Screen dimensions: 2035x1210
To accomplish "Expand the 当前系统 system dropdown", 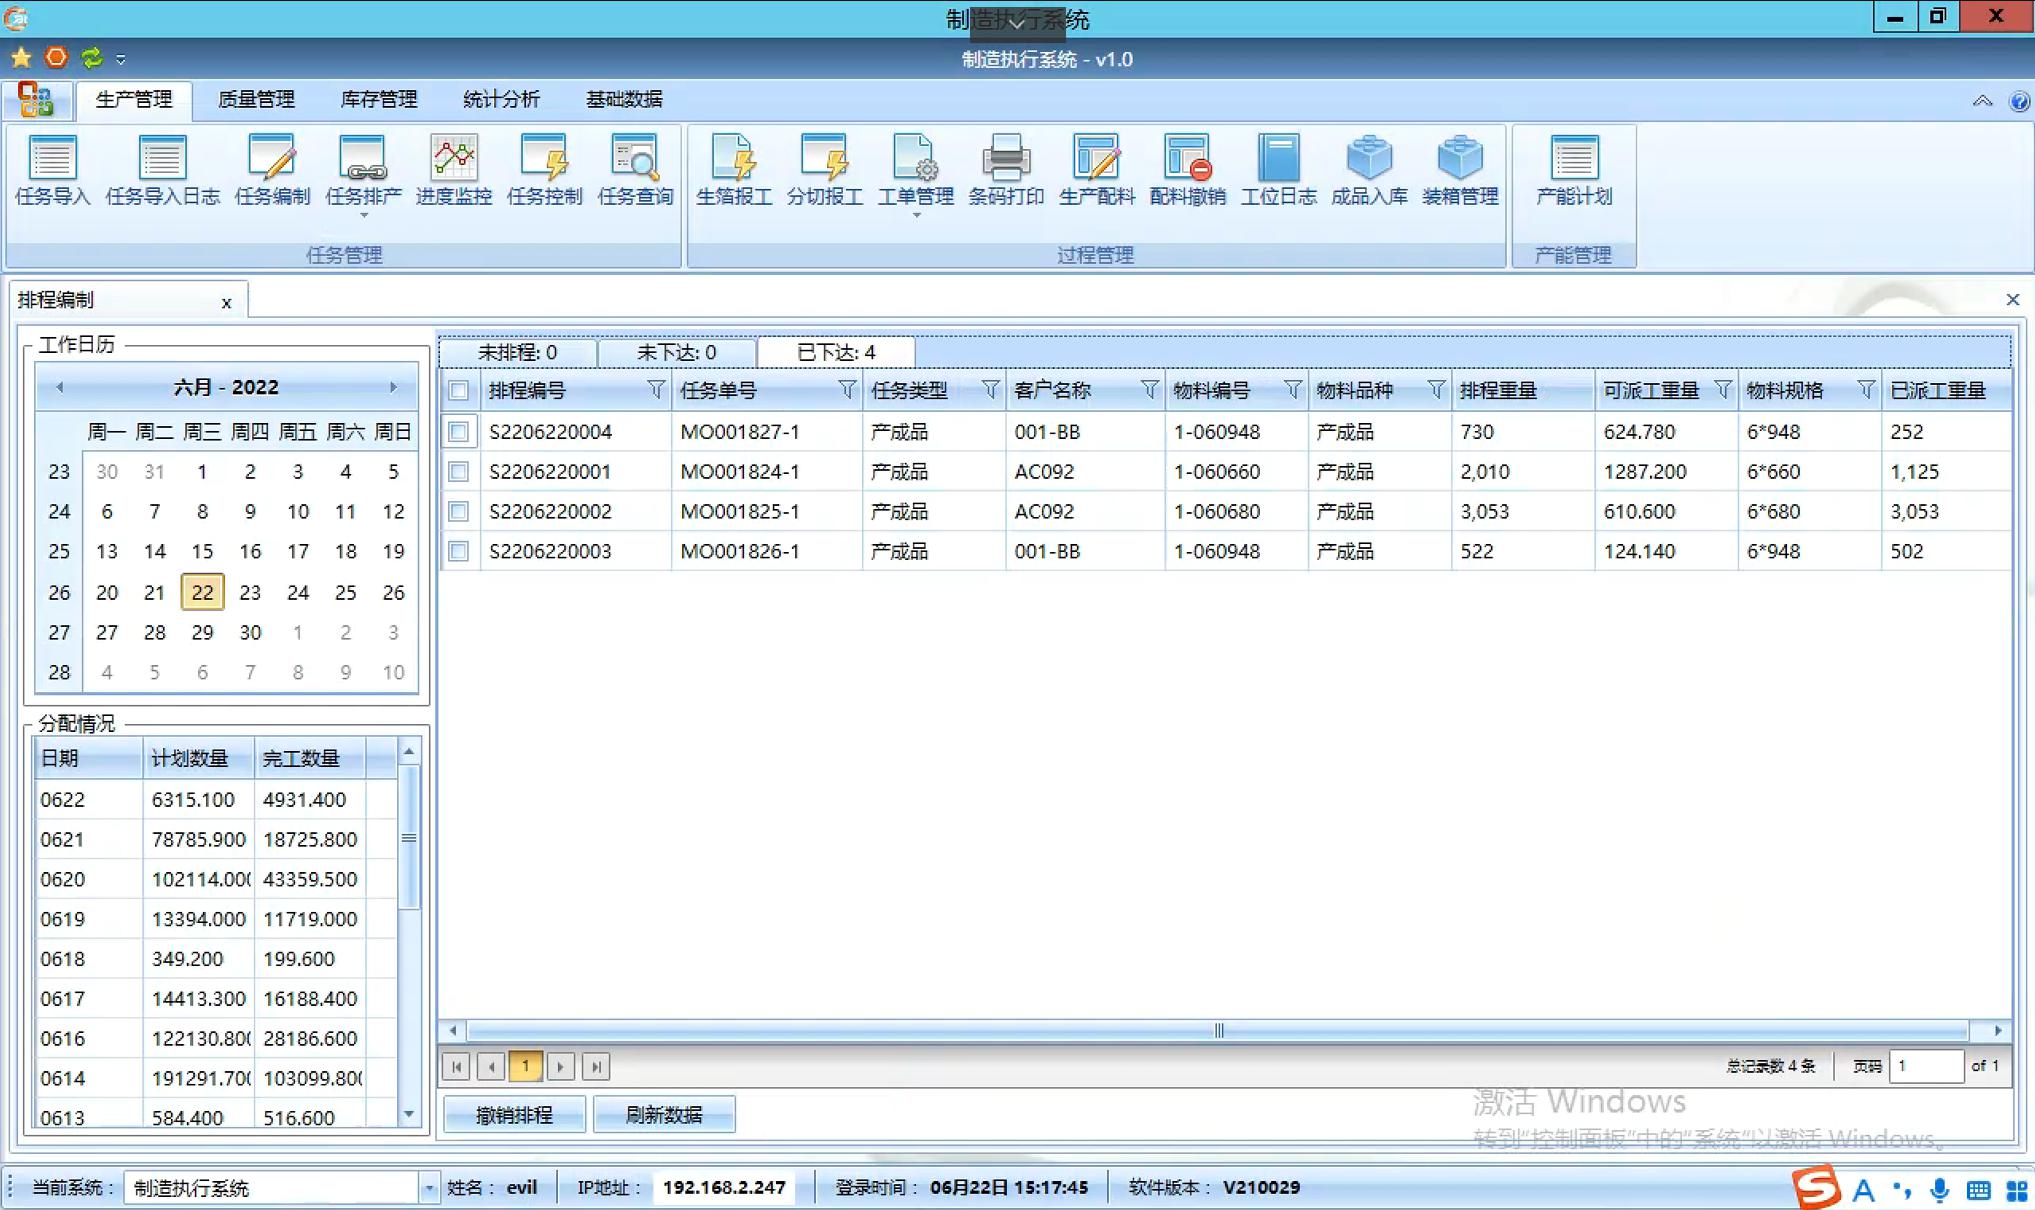I will 428,1188.
